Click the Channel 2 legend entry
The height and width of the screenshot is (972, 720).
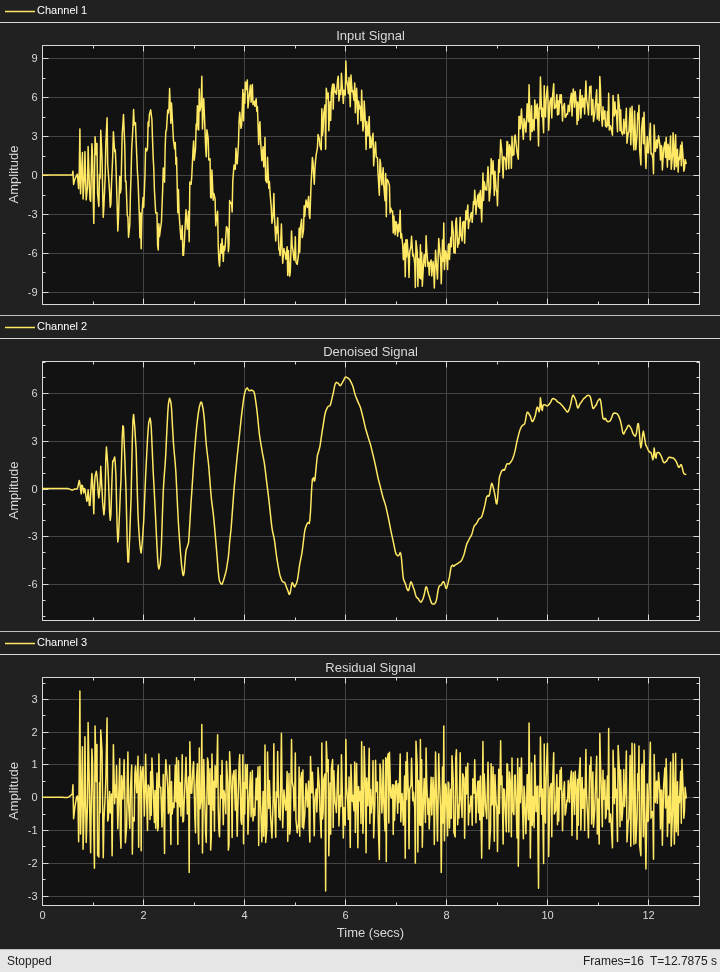46,326
